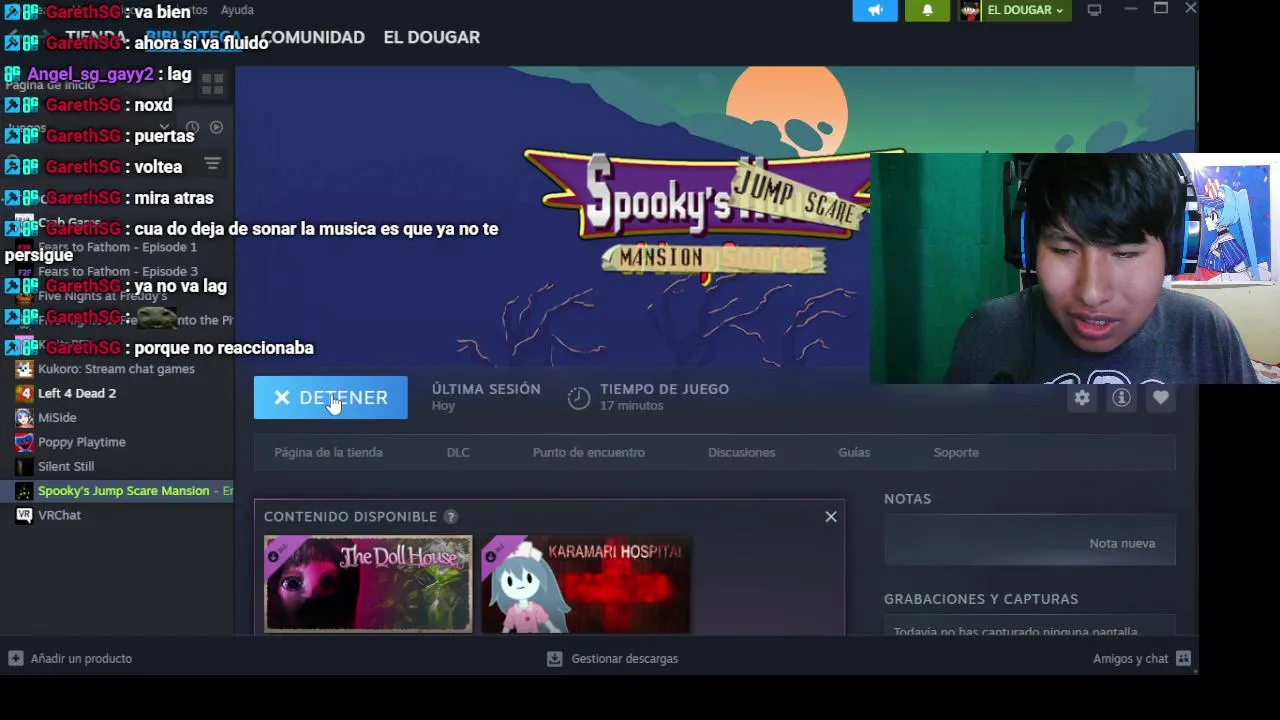Click the Amigos y chat grid icon

click(x=1183, y=659)
